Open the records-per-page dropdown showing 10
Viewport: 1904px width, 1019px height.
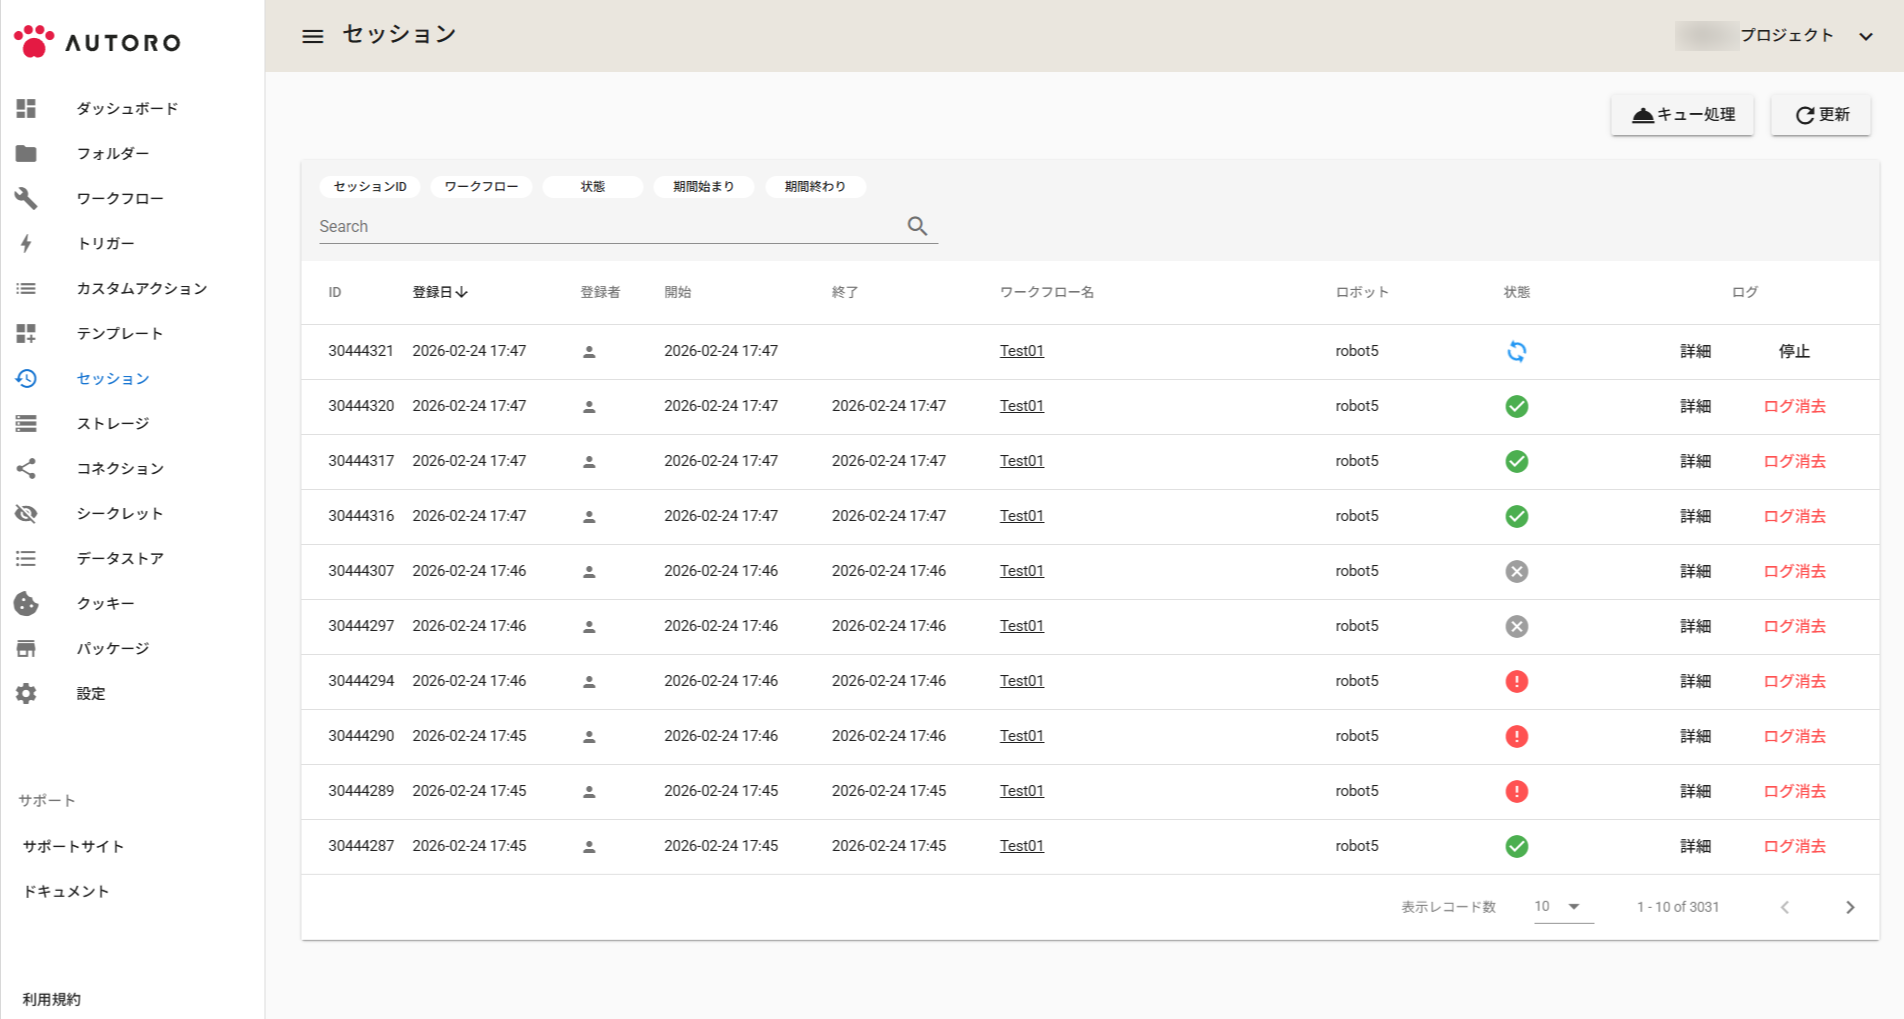[x=1562, y=907]
